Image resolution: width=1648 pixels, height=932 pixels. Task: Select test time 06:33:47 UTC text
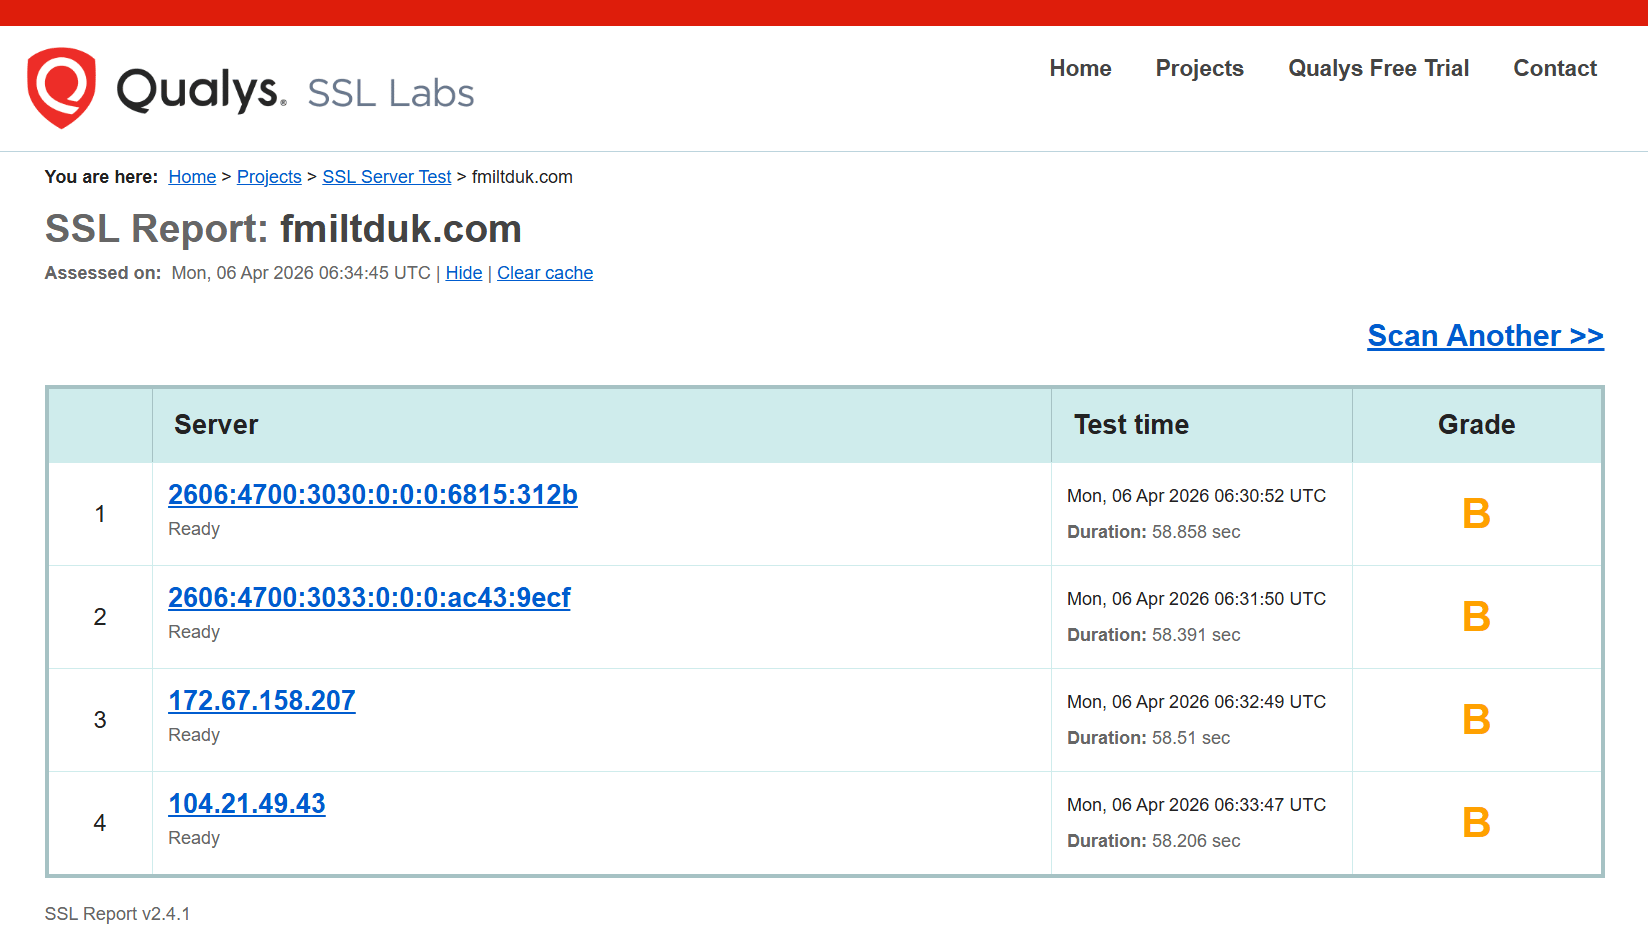point(1196,805)
